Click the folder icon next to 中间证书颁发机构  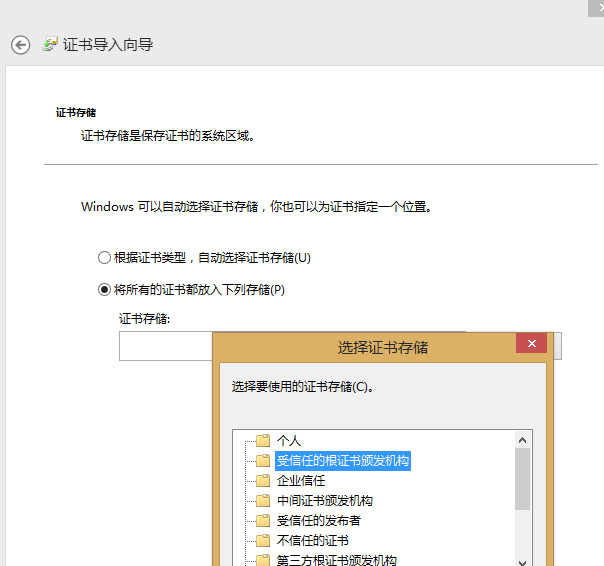tap(263, 500)
